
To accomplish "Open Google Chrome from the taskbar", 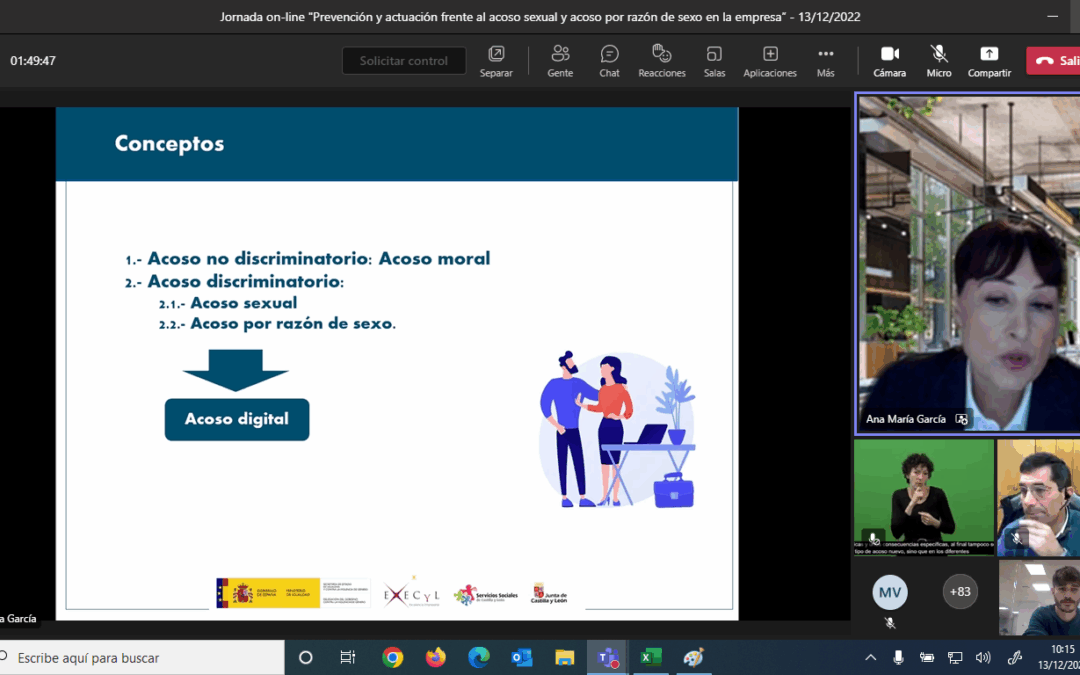I will [x=393, y=658].
